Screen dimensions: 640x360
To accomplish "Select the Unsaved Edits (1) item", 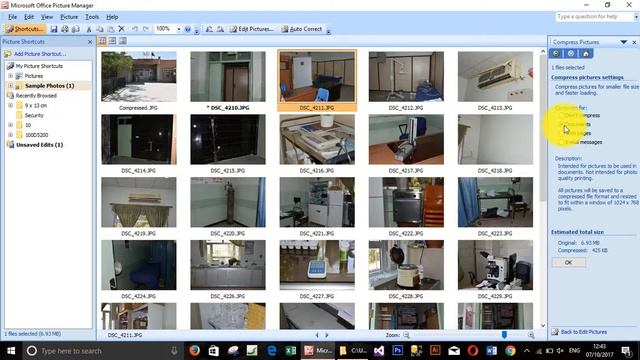I will [39, 144].
